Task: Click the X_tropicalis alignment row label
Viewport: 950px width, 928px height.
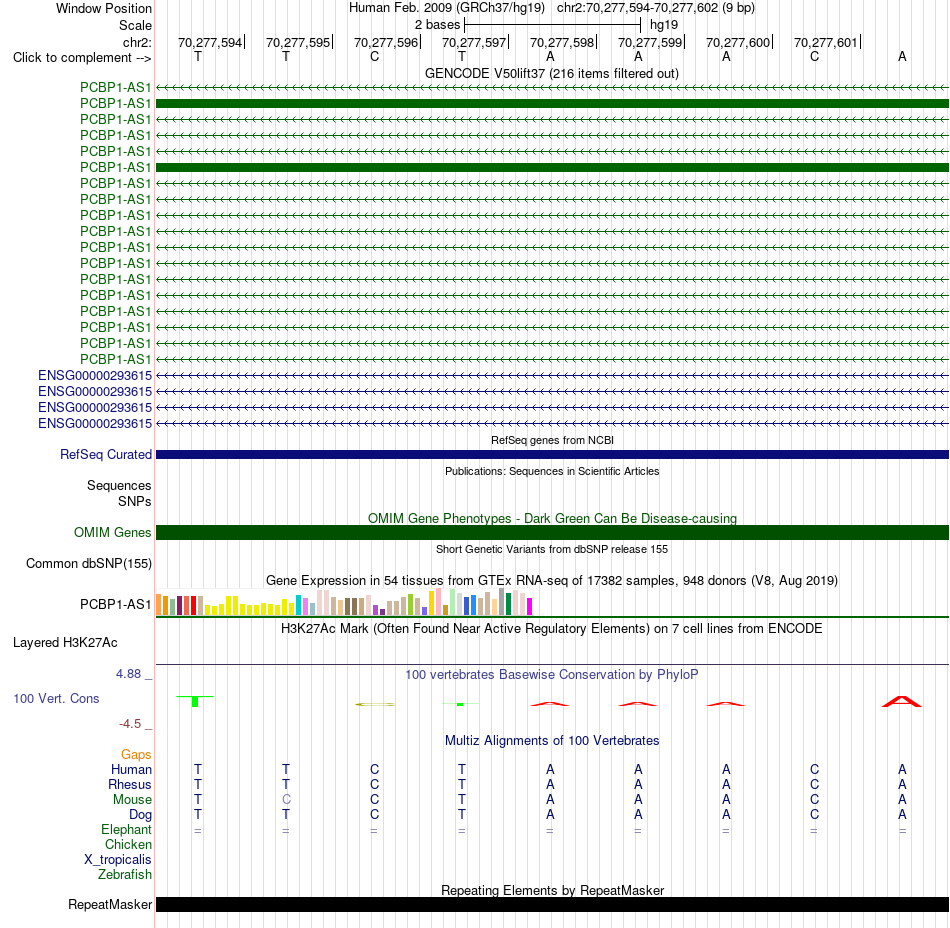Action: (118, 860)
